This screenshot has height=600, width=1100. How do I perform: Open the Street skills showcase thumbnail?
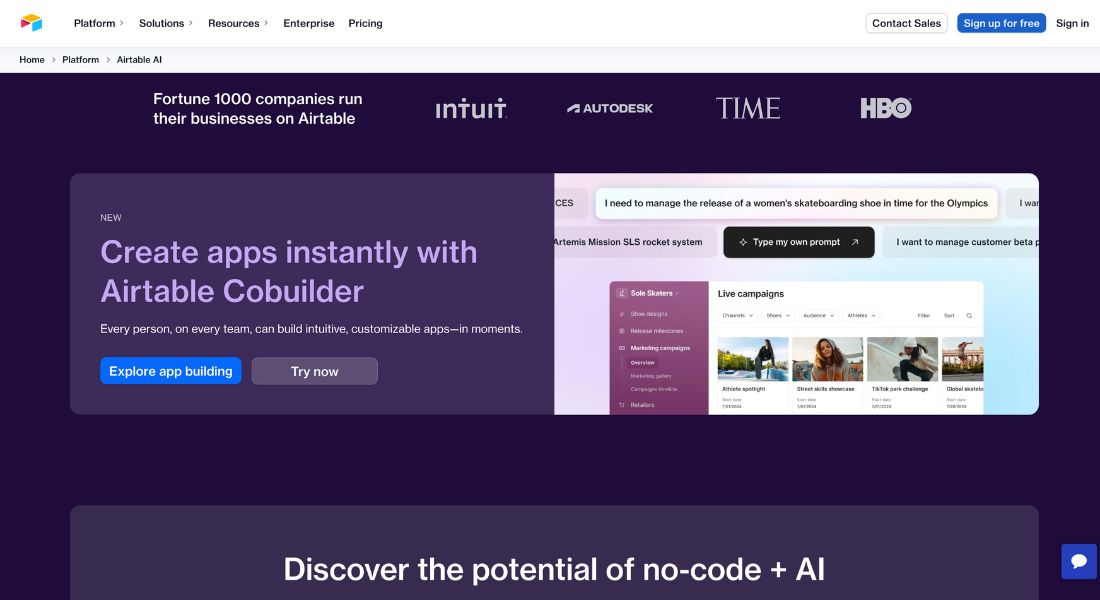click(x=827, y=359)
